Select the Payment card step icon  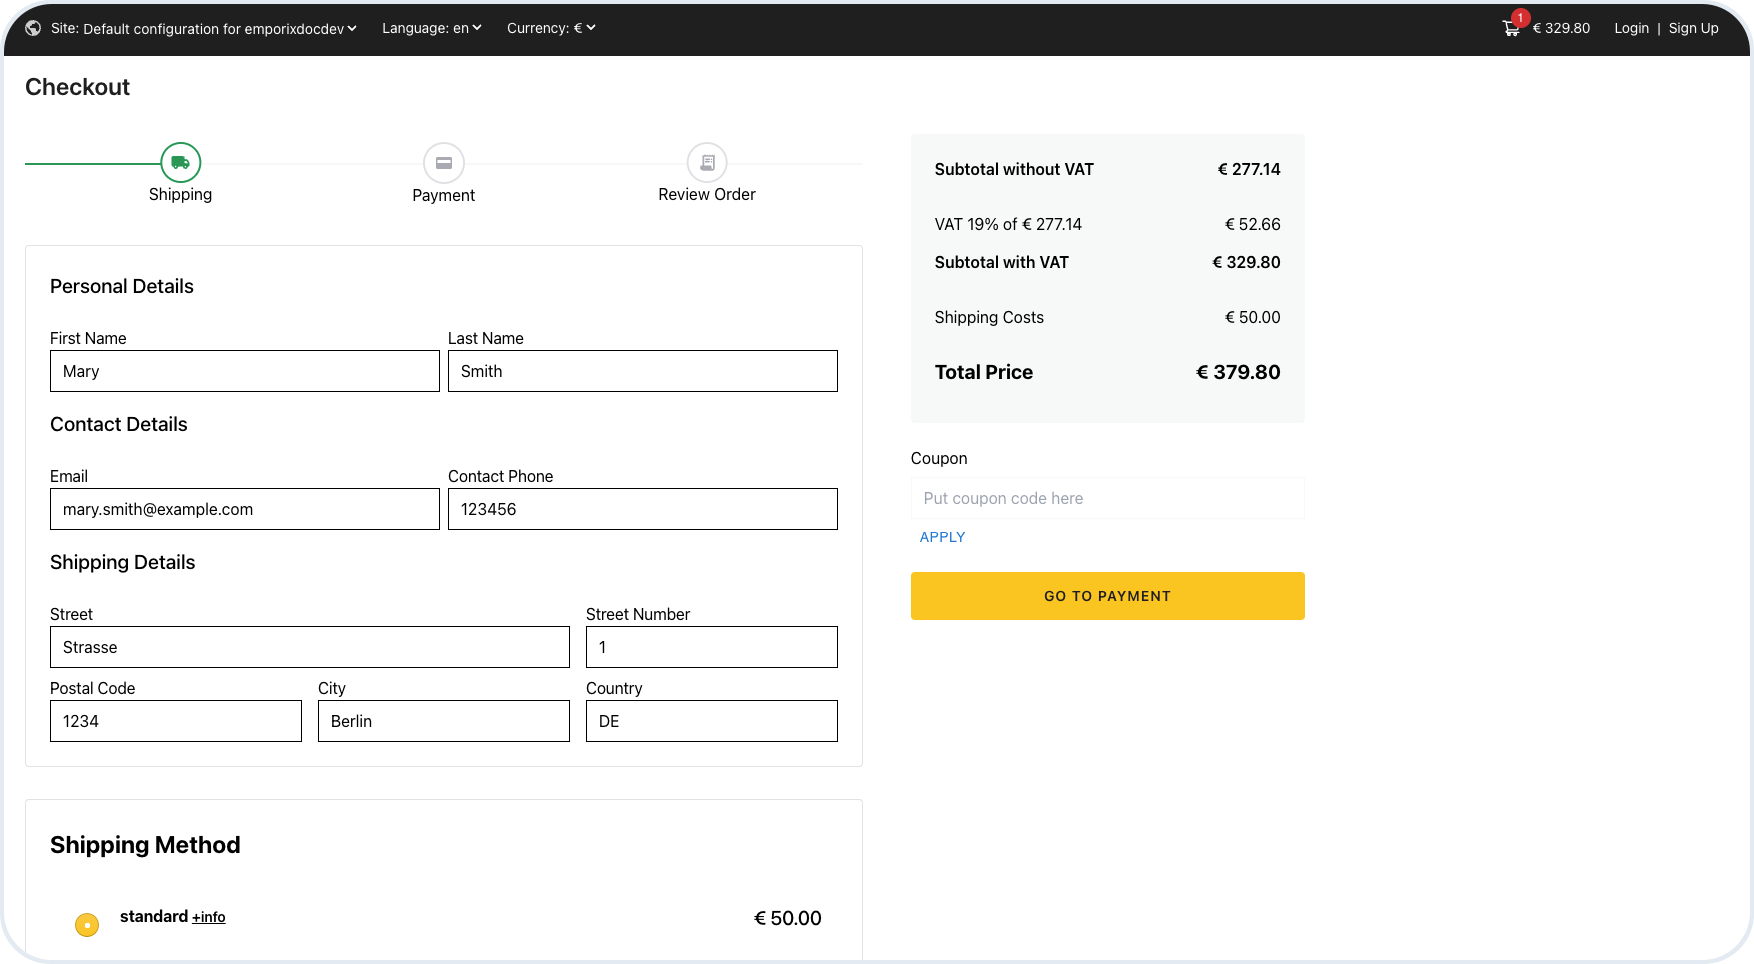[x=443, y=162]
